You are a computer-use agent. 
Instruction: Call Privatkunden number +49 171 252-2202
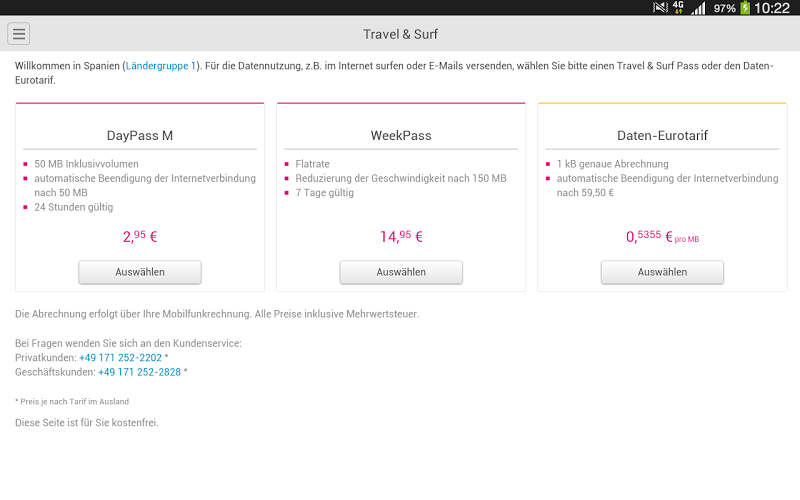click(120, 357)
